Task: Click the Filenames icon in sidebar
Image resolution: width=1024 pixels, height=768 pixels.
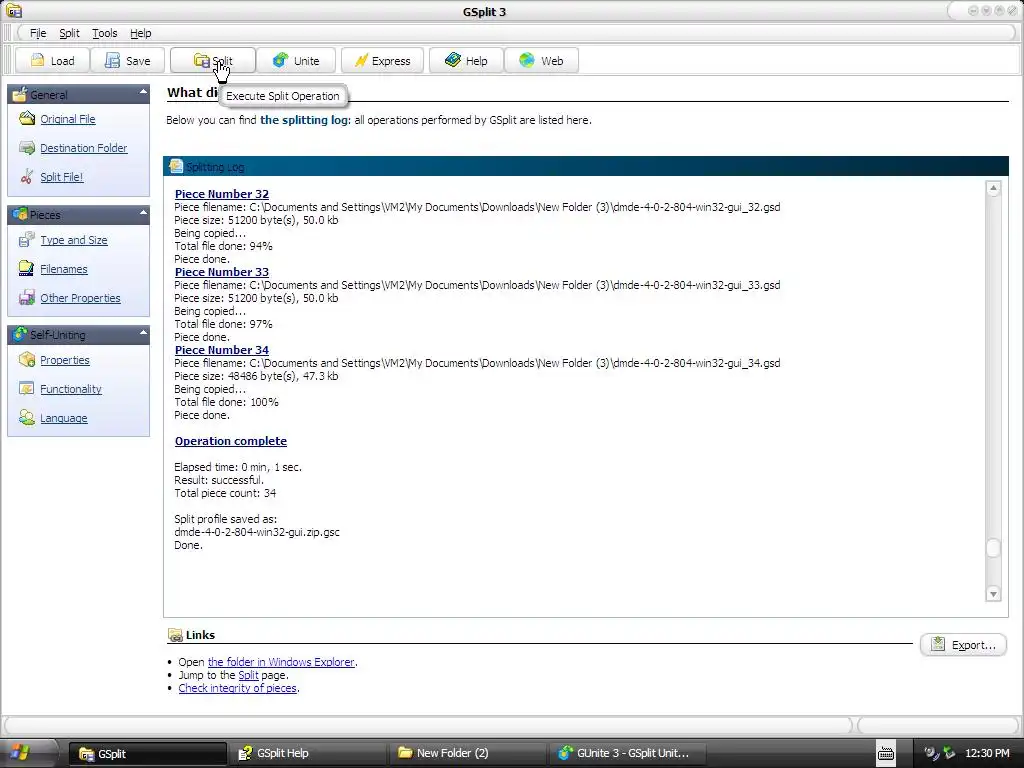Action: click(x=27, y=268)
